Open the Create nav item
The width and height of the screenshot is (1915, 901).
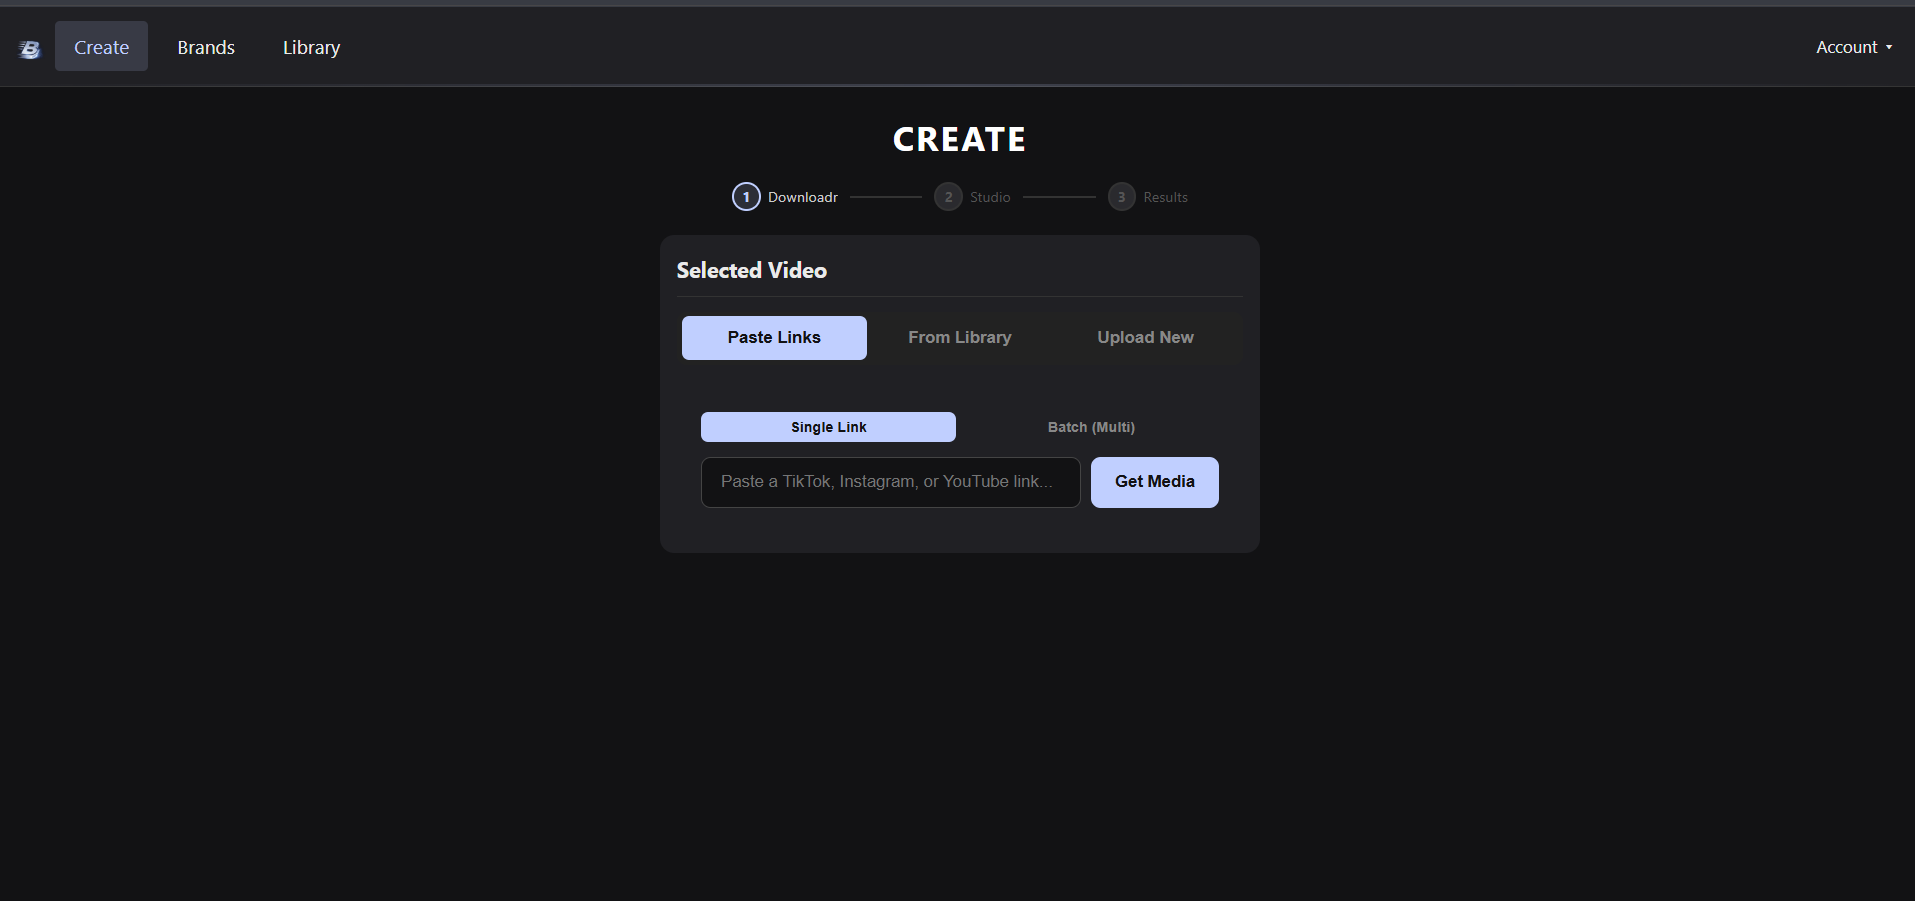coord(101,47)
